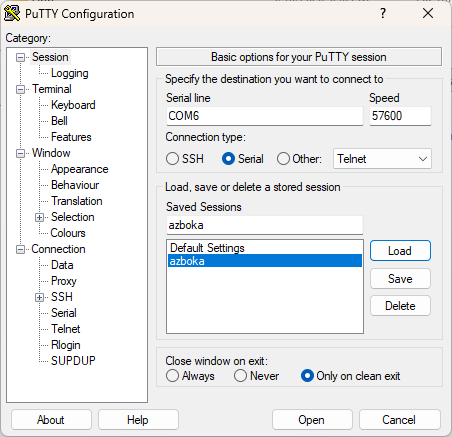Click the Open button to start session
The width and height of the screenshot is (452, 437).
(312, 420)
